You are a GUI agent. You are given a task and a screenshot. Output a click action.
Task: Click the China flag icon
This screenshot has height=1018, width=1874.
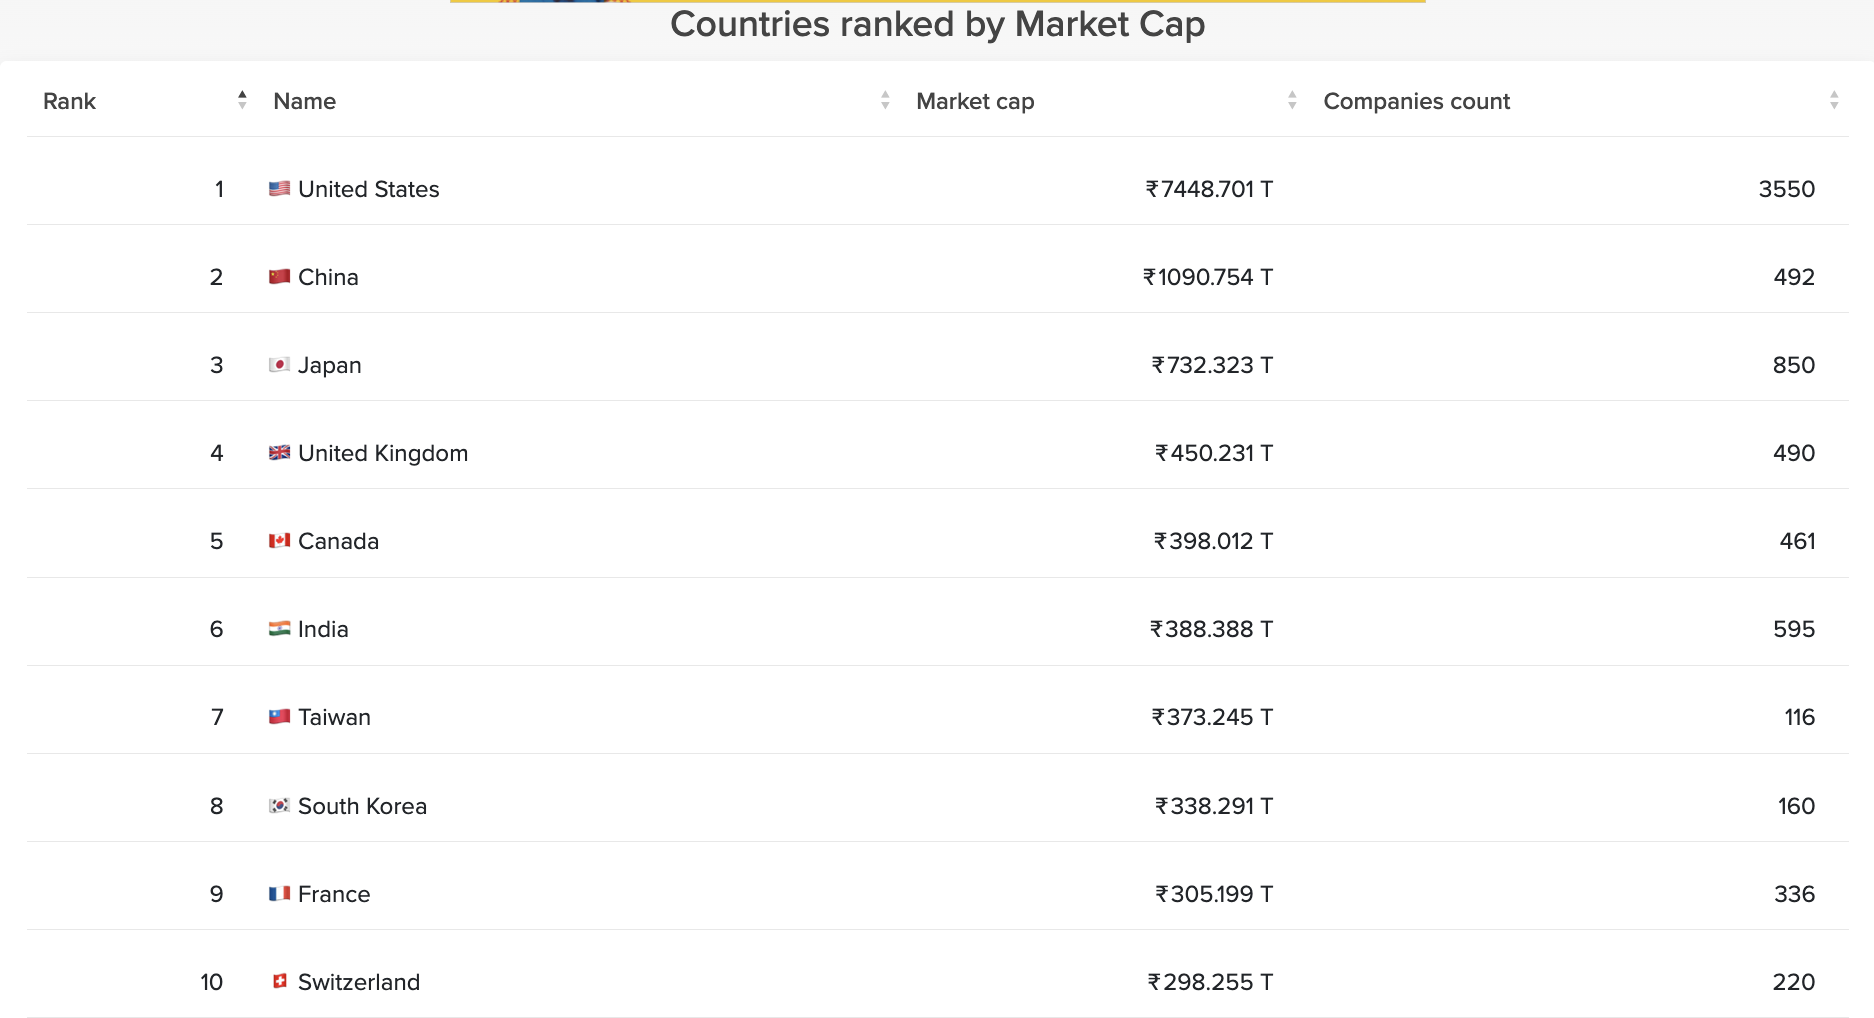point(279,276)
